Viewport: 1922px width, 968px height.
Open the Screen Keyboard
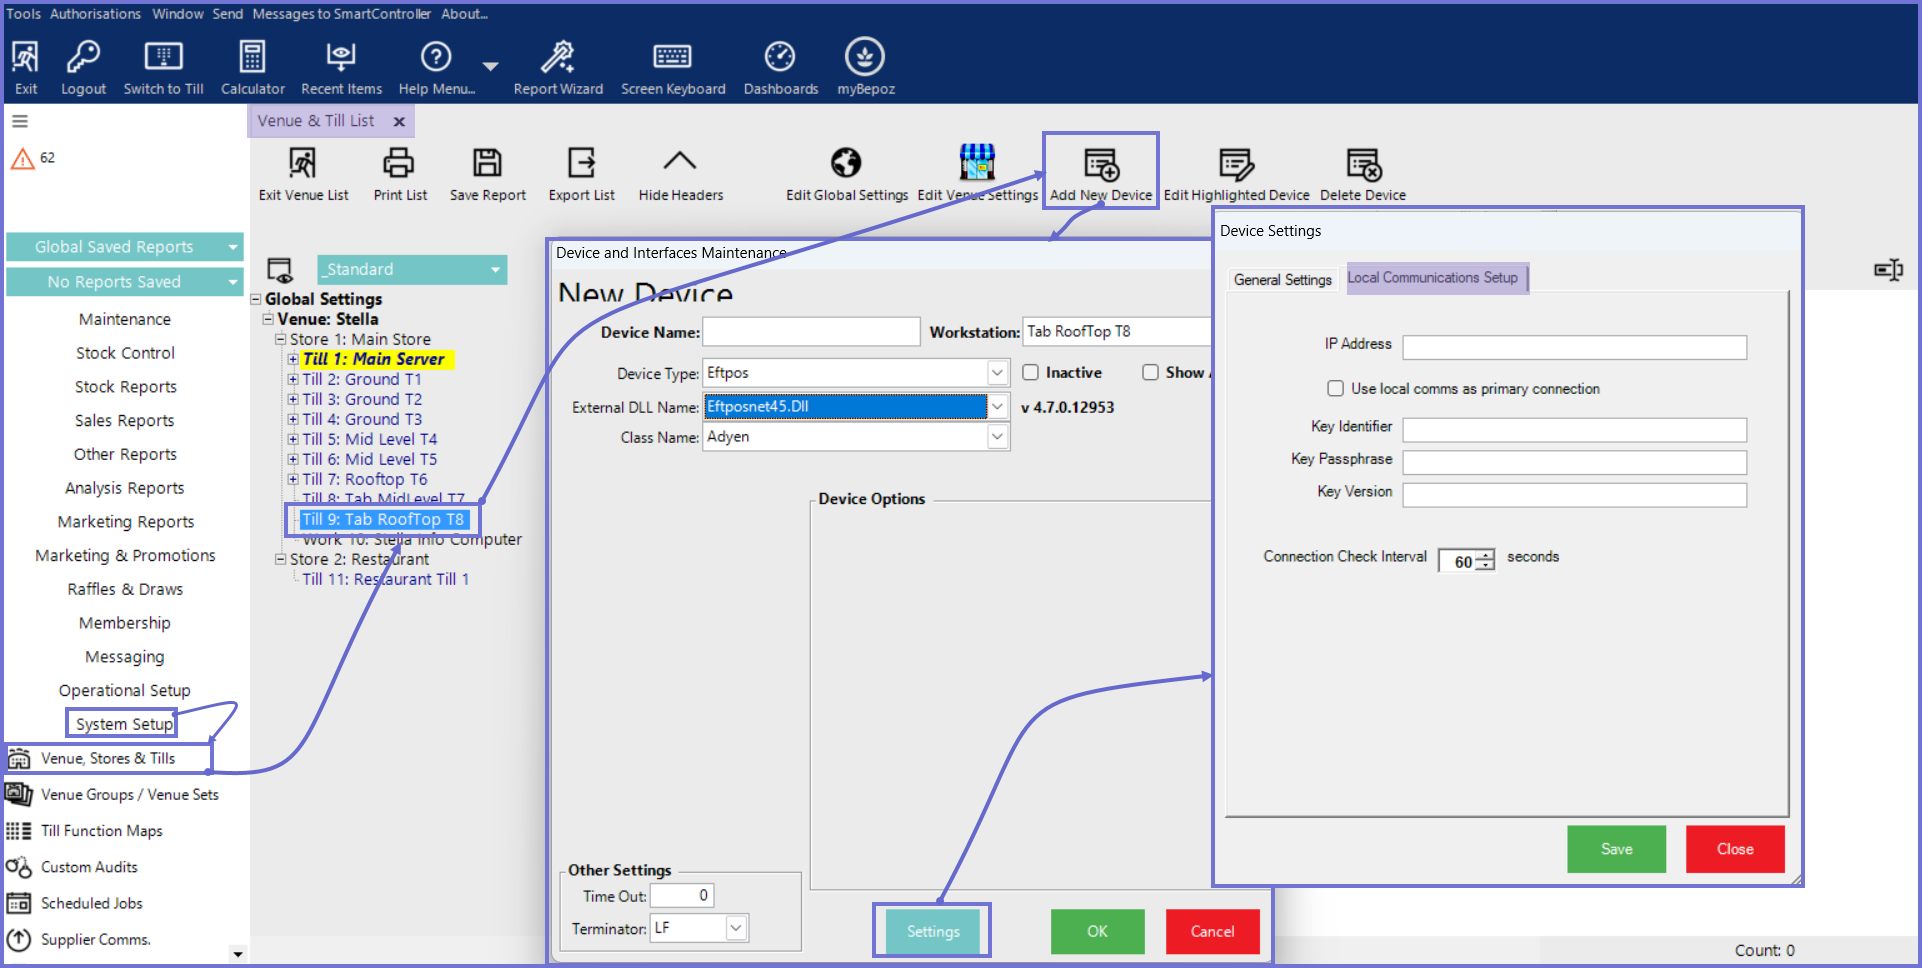672,58
